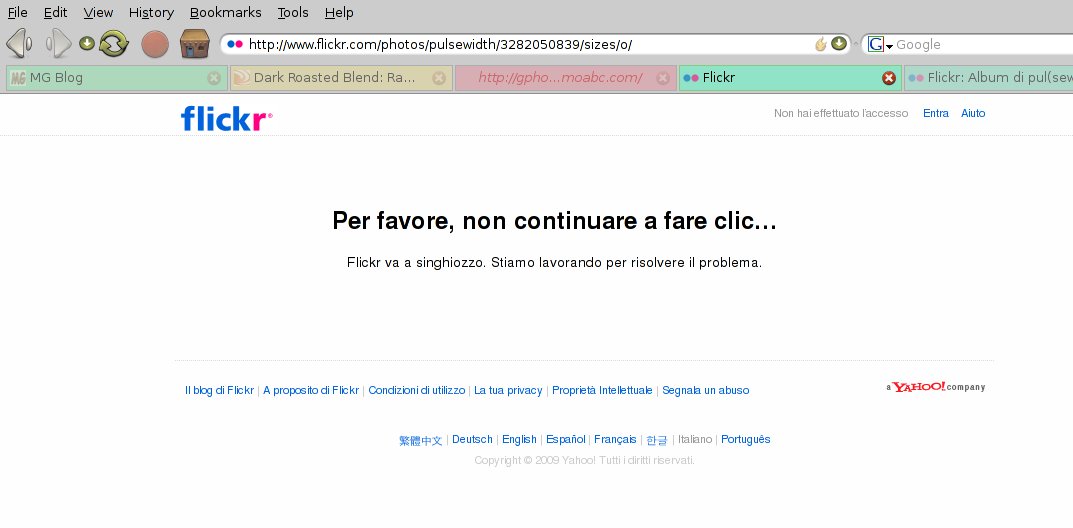This screenshot has height=528, width=1073.
Task: Go forward with the Forward arrow button
Action: click(x=59, y=44)
